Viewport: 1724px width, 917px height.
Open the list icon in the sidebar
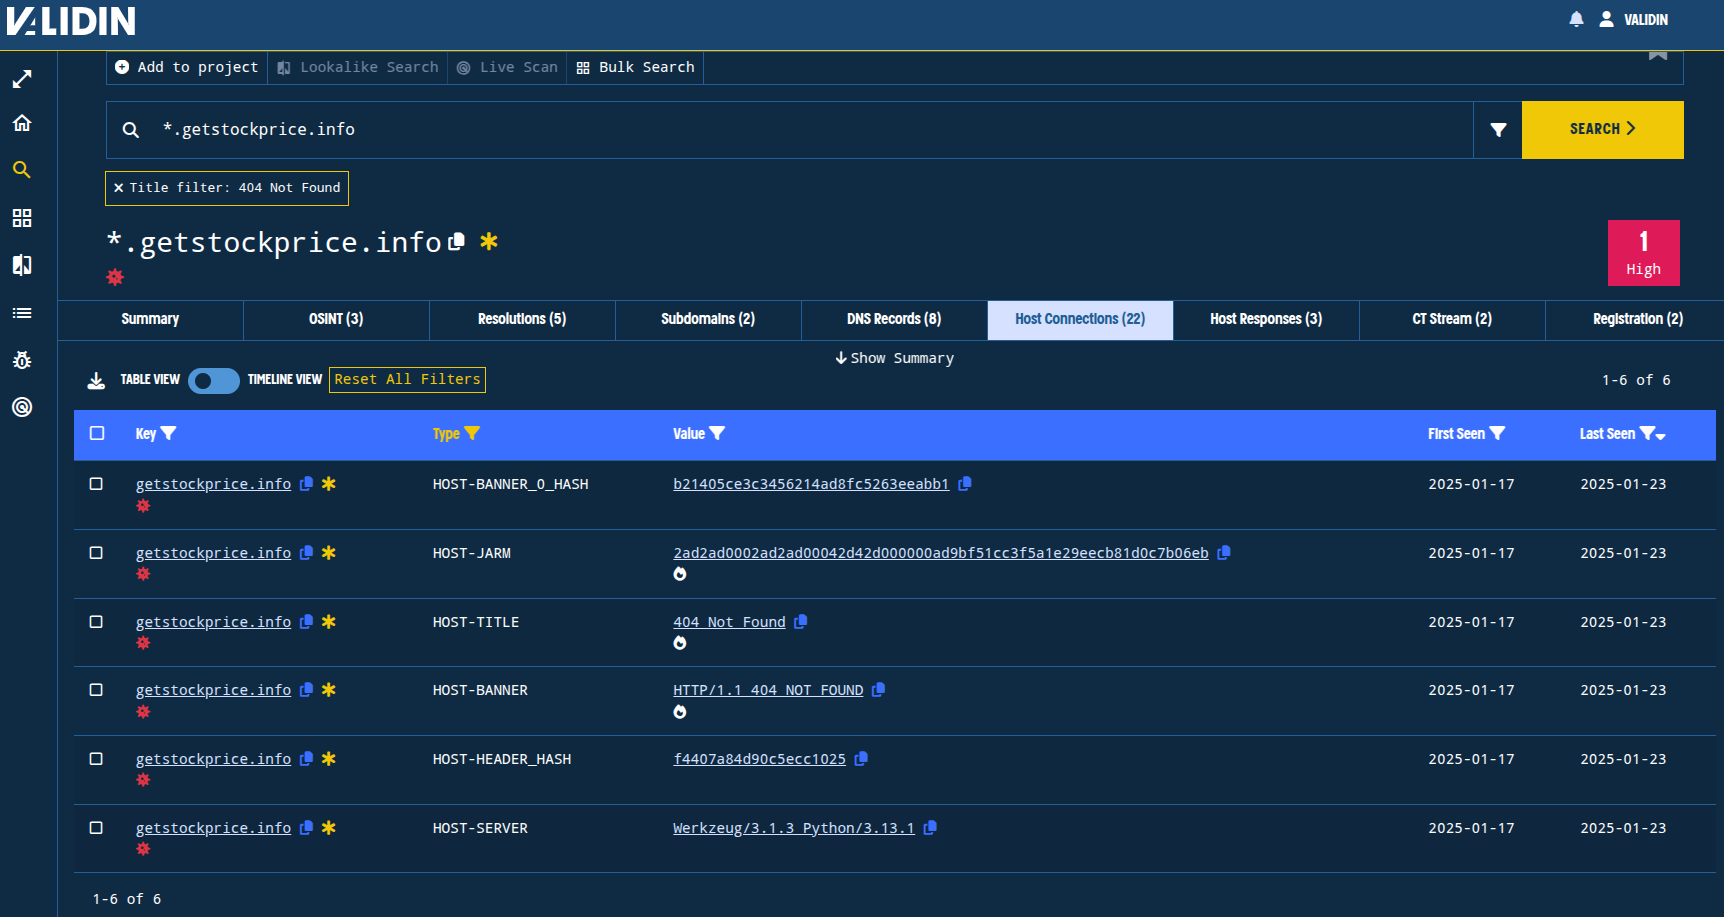tap(22, 313)
